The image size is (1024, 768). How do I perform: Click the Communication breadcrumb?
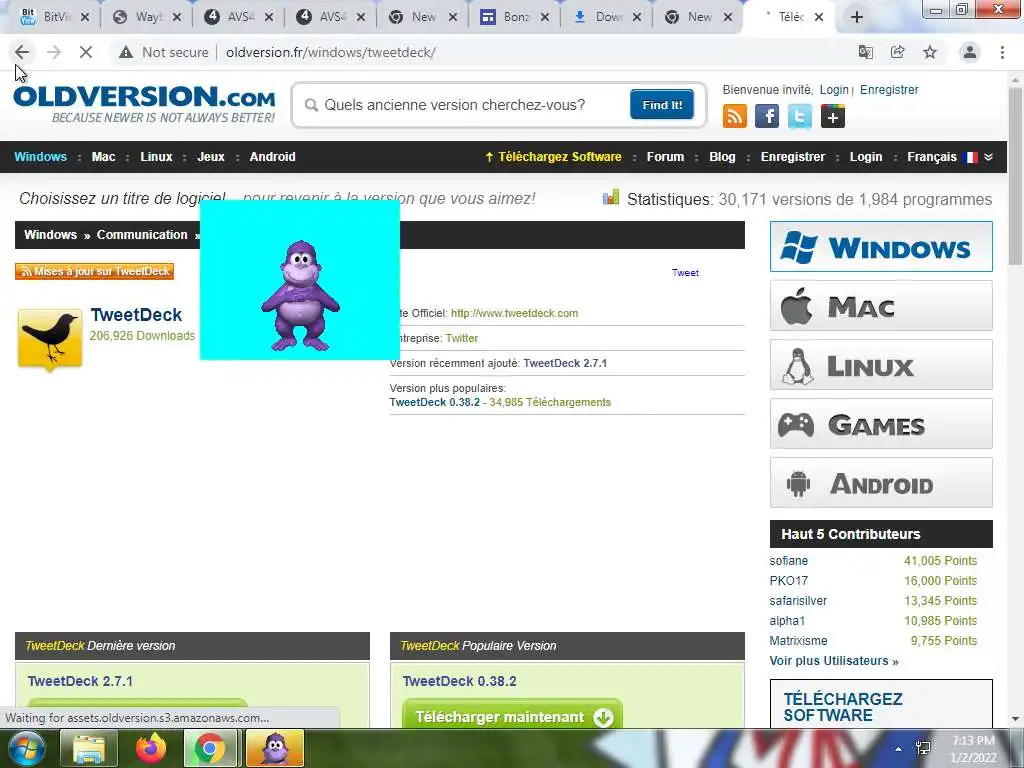(142, 235)
